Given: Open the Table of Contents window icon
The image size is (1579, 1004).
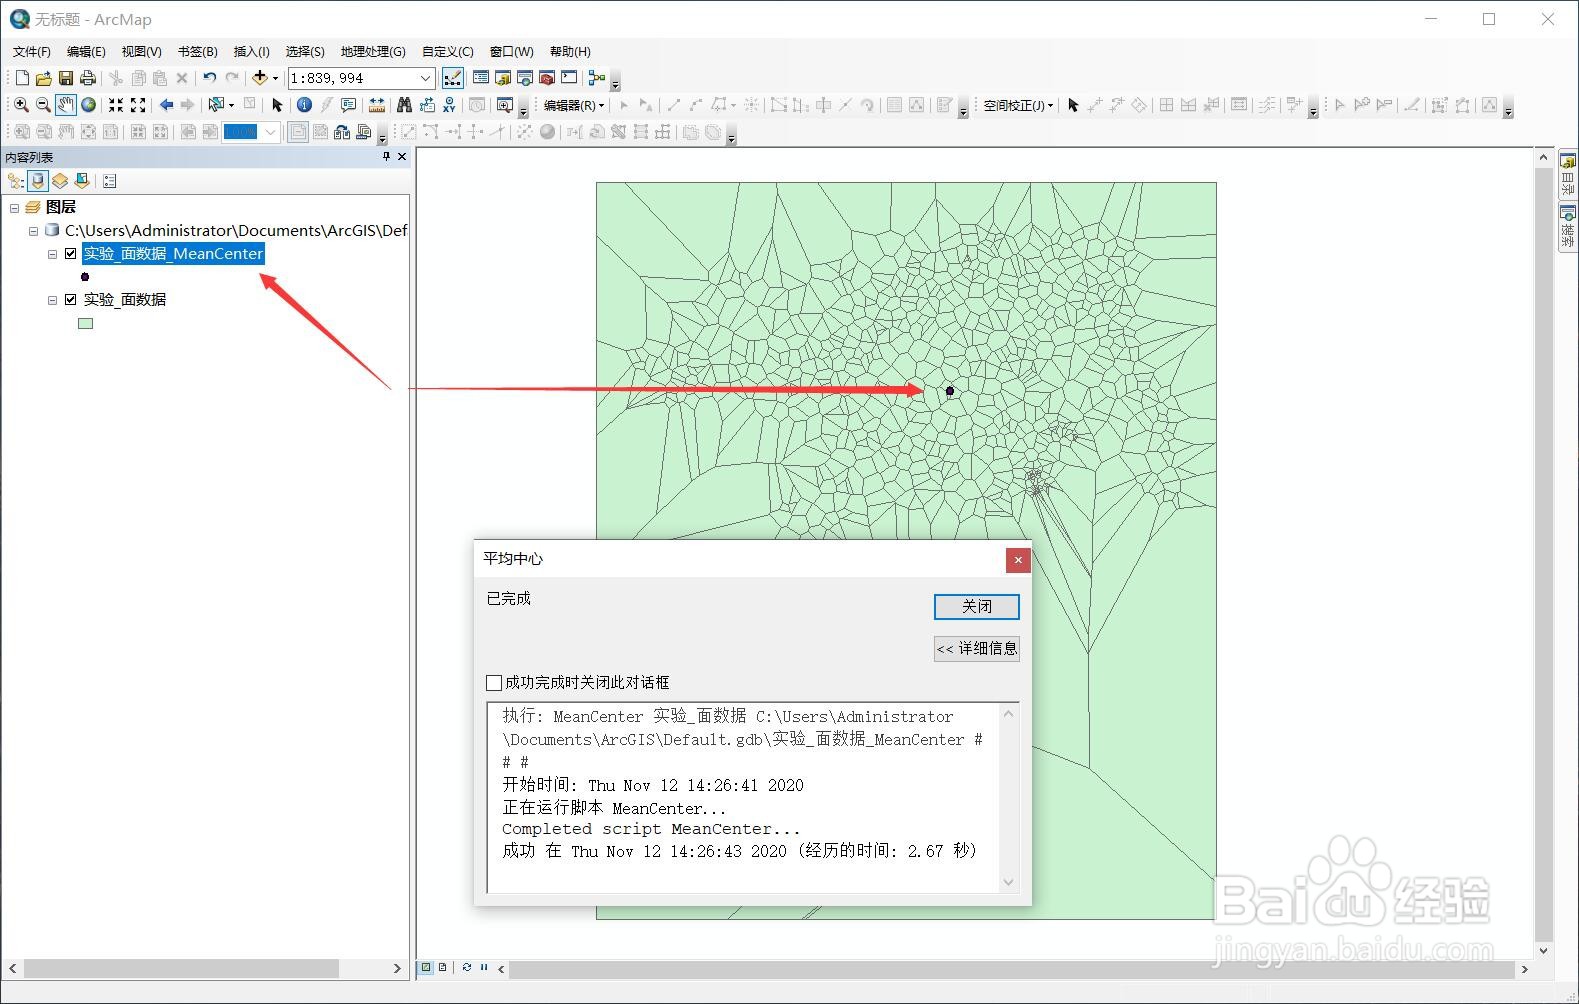Looking at the screenshot, I should coord(481,78).
